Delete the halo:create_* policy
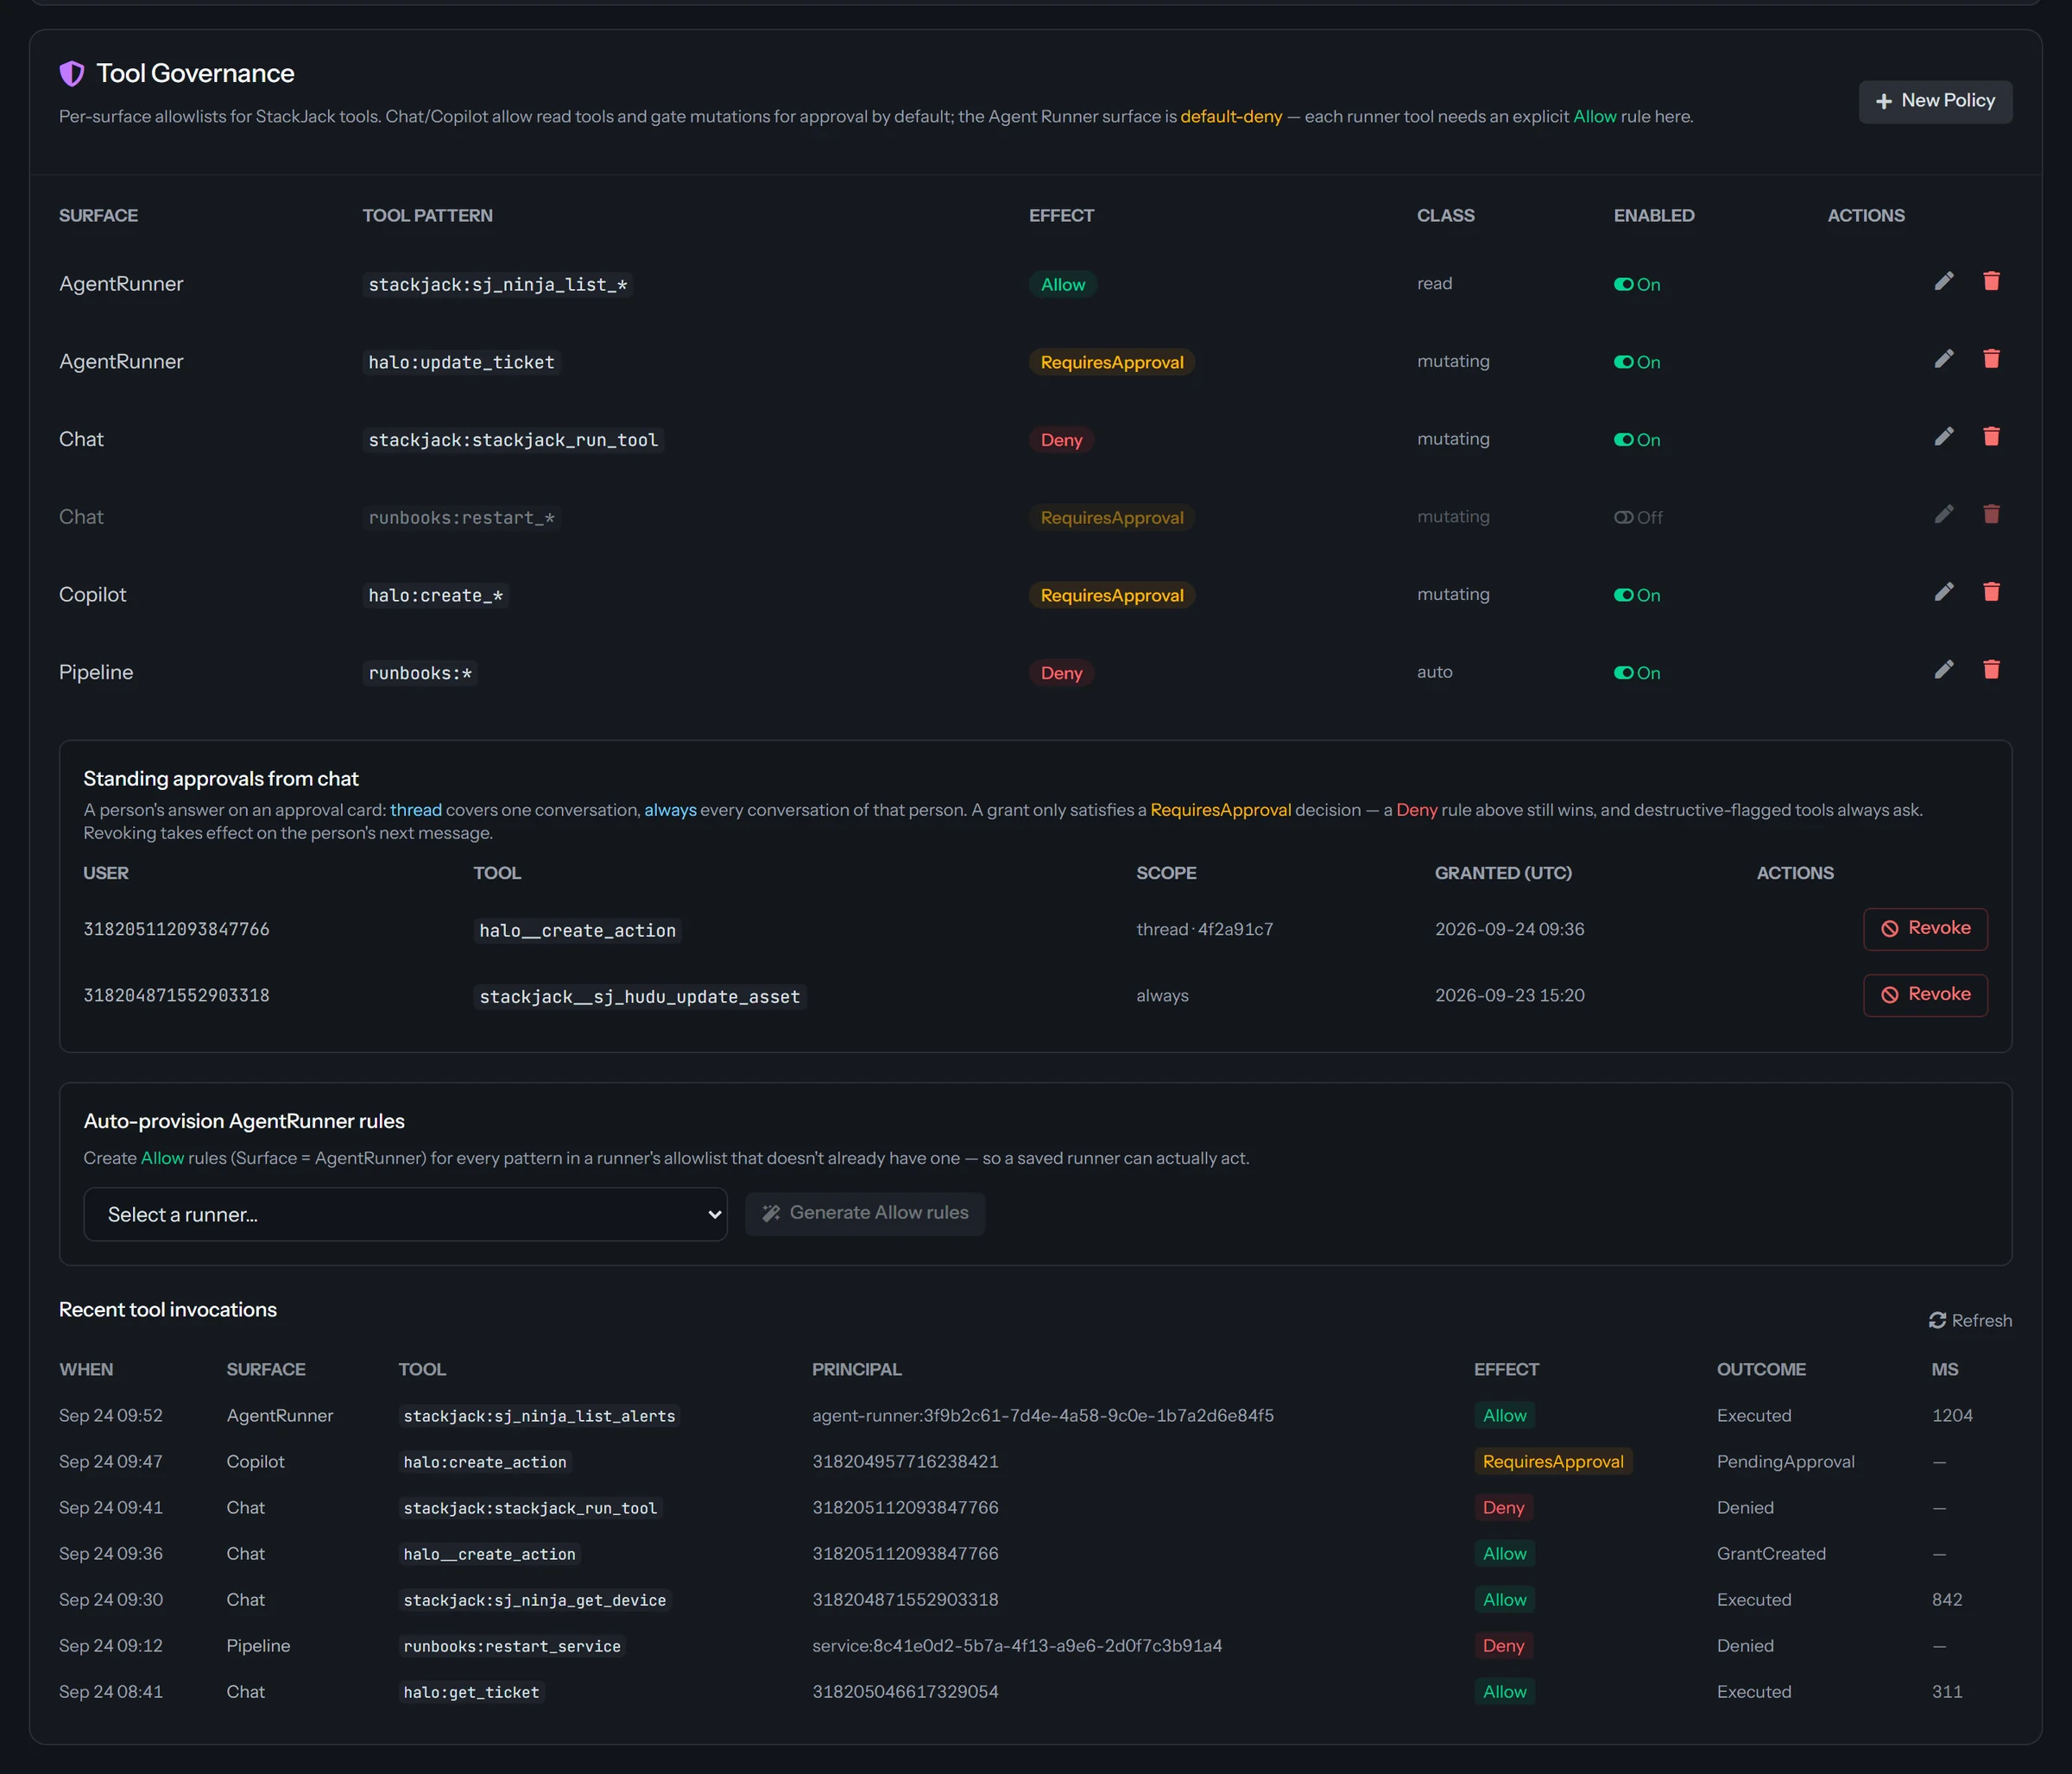Viewport: 2072px width, 1774px height. (x=1991, y=593)
